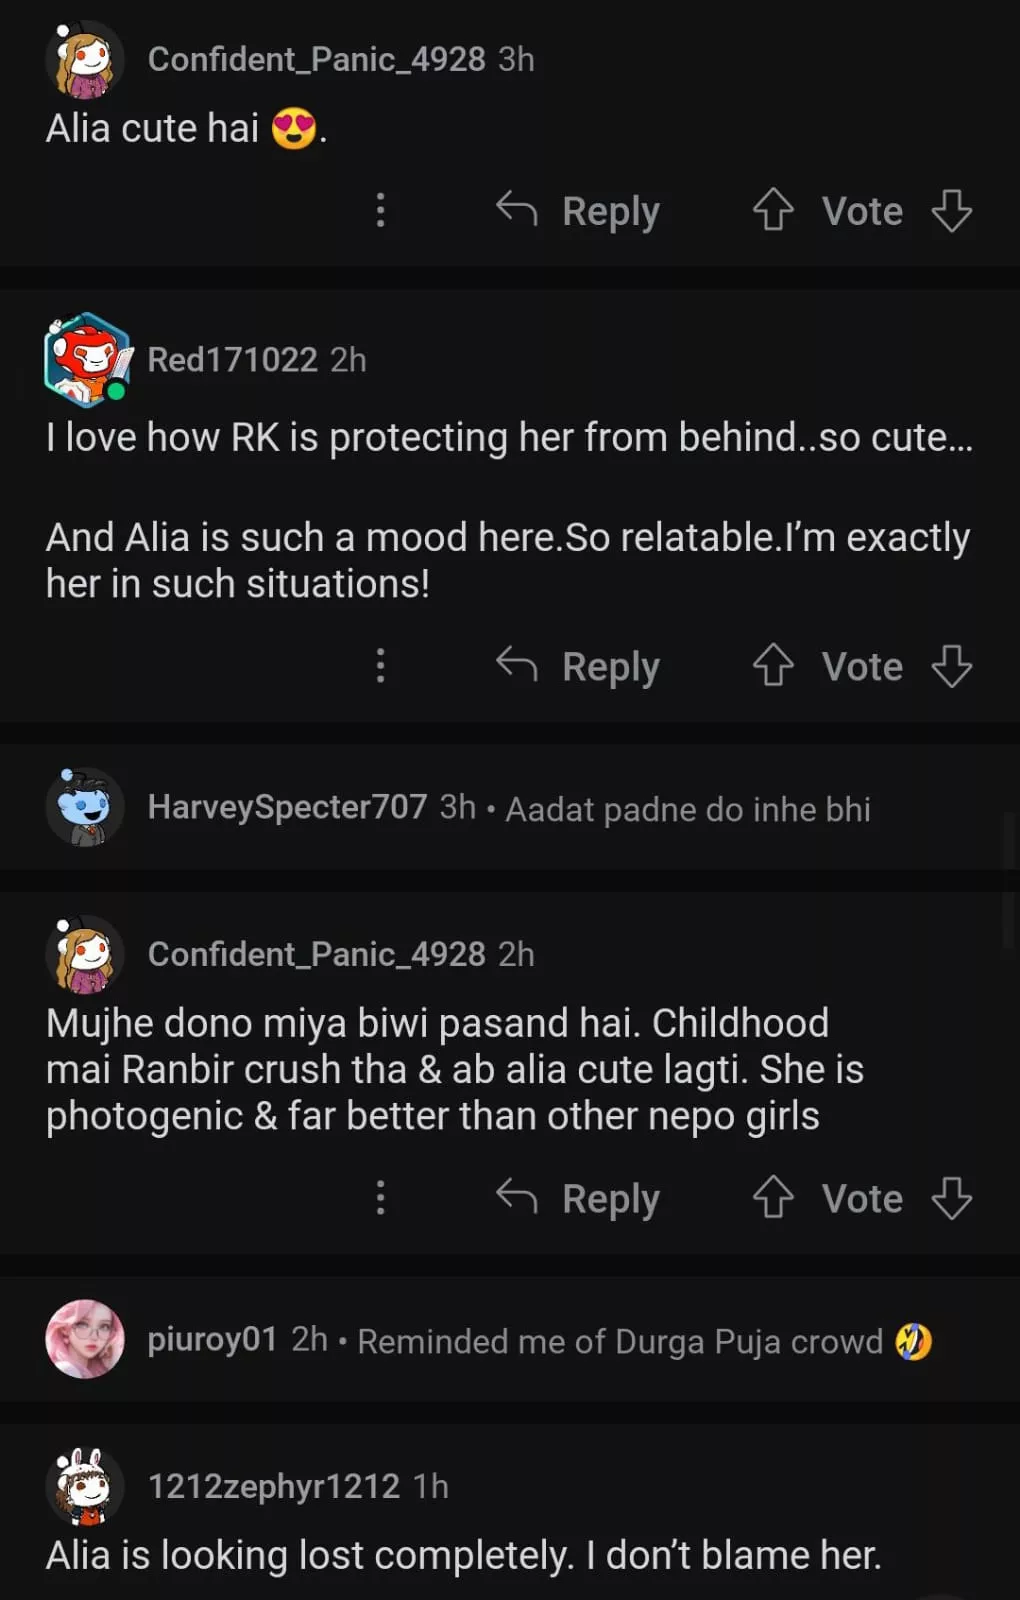1020x1600 pixels.
Task: Open piuroy01's avatar profile
Action: pos(85,1339)
